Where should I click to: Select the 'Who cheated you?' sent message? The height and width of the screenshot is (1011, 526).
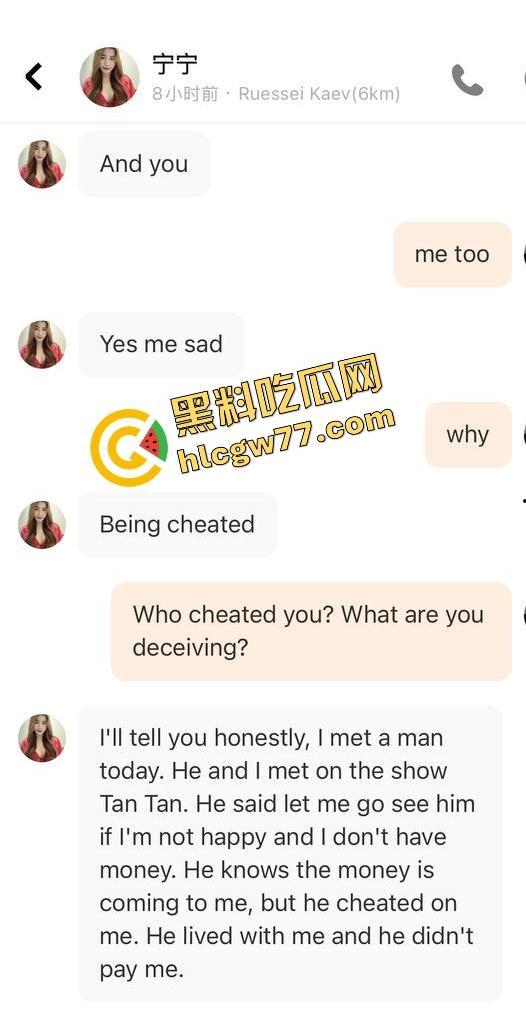coord(311,631)
